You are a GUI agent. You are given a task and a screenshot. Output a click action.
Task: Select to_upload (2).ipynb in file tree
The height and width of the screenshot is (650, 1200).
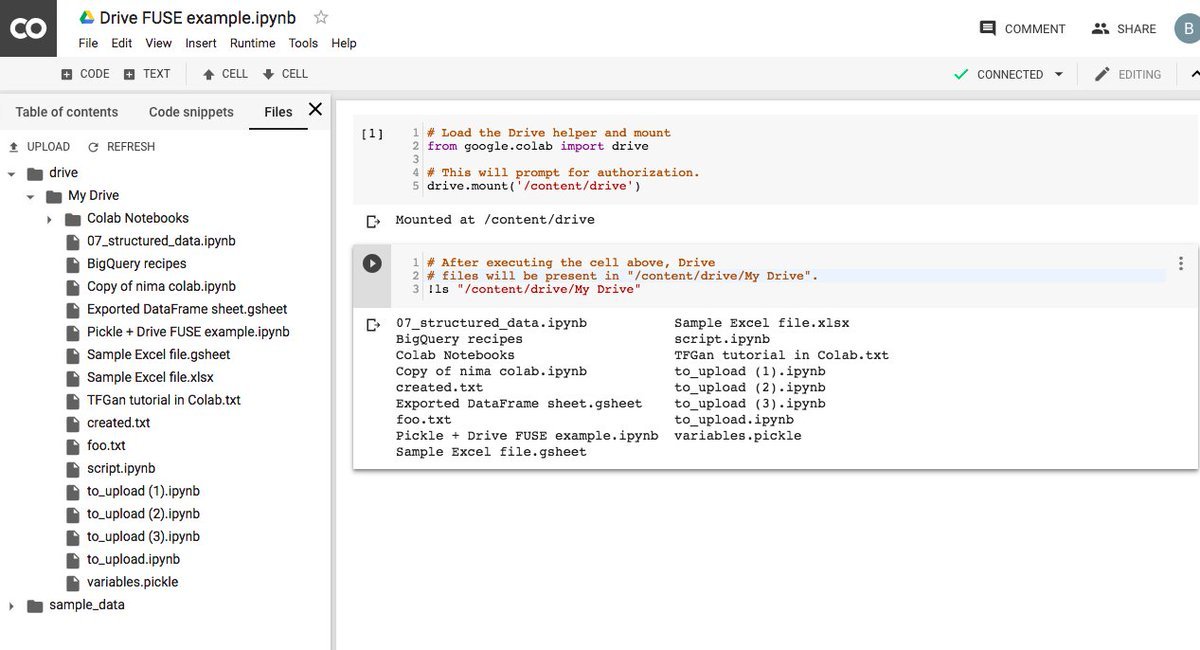coord(143,514)
